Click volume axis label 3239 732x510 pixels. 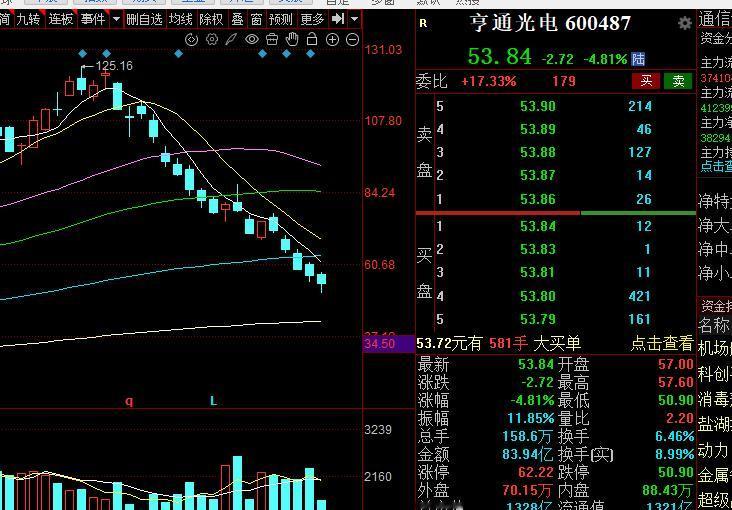[x=379, y=430]
